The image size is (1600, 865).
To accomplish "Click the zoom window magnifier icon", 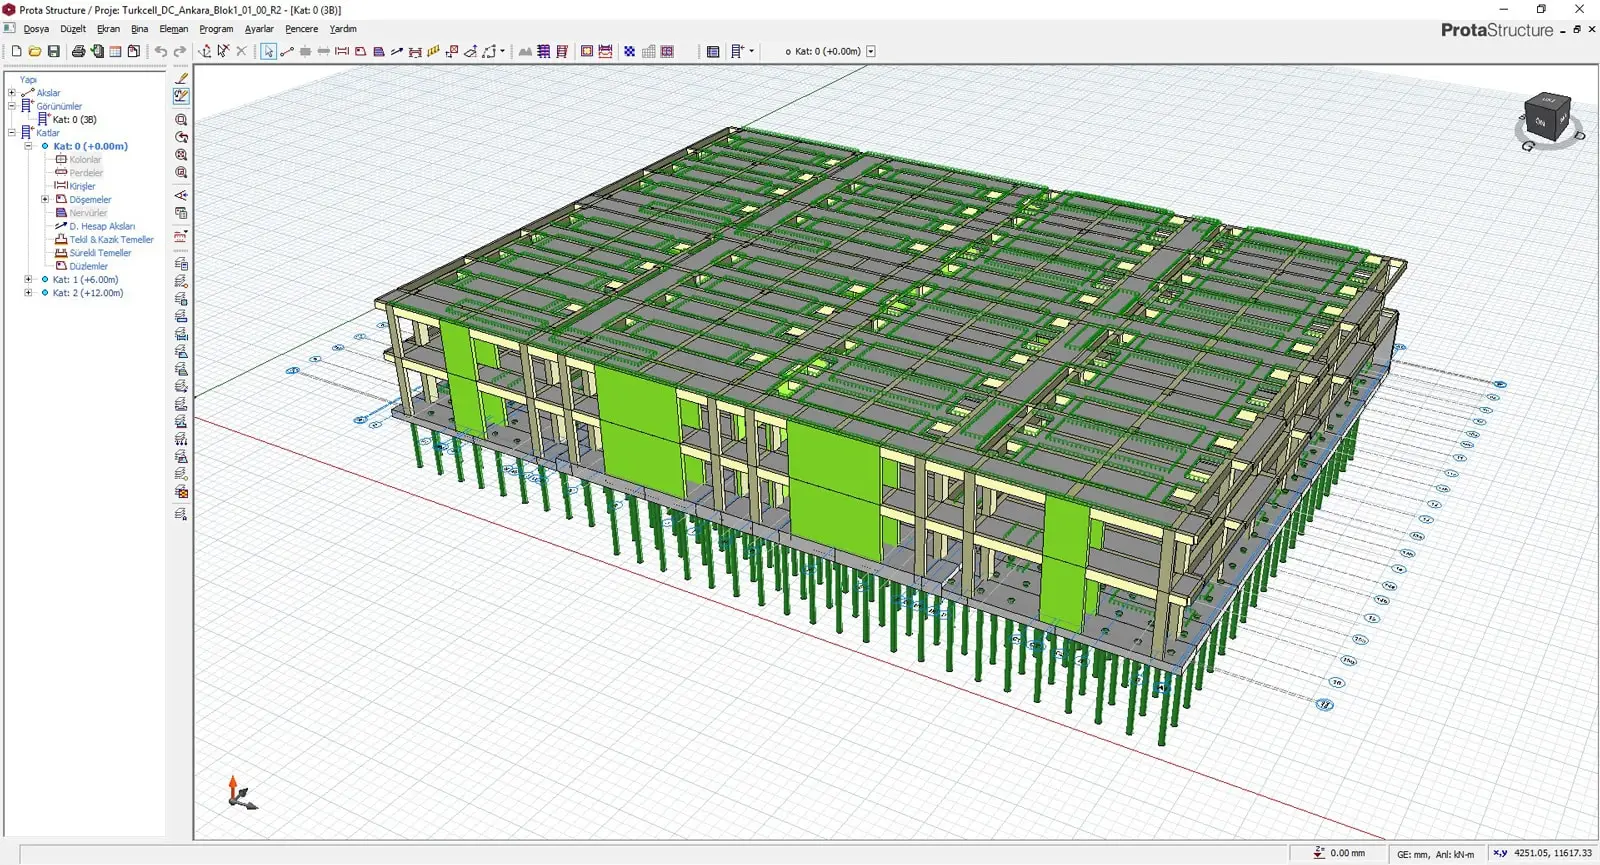I will point(181,120).
